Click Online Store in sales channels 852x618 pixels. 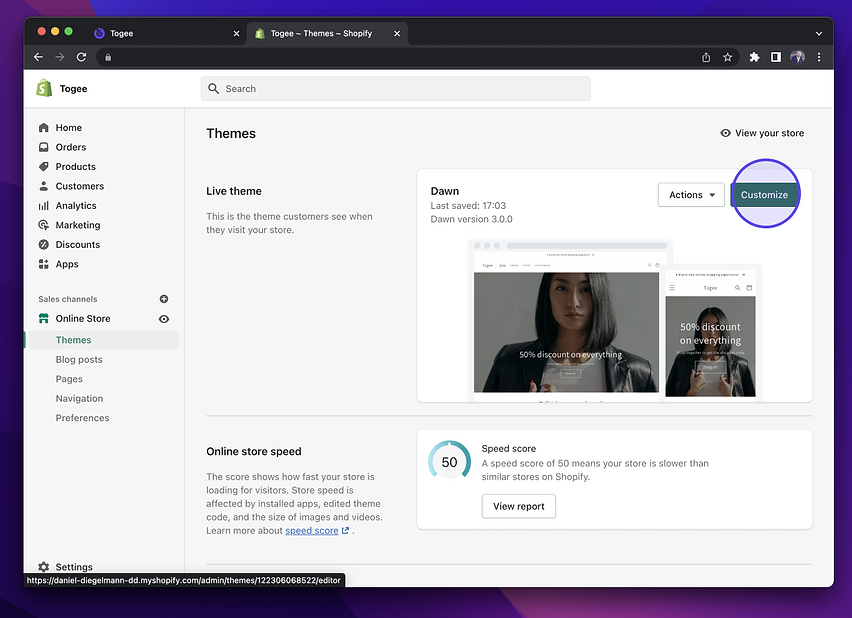(x=83, y=319)
